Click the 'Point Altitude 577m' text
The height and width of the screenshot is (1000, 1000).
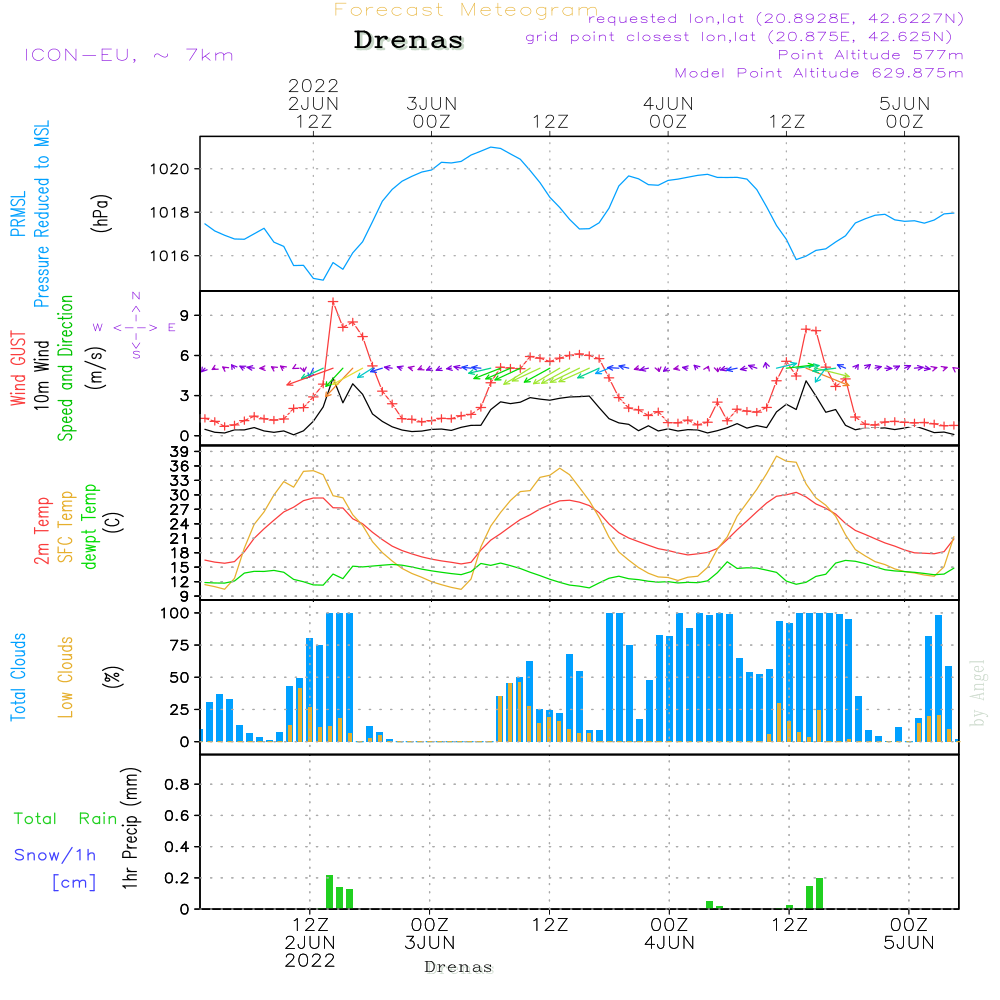871,55
